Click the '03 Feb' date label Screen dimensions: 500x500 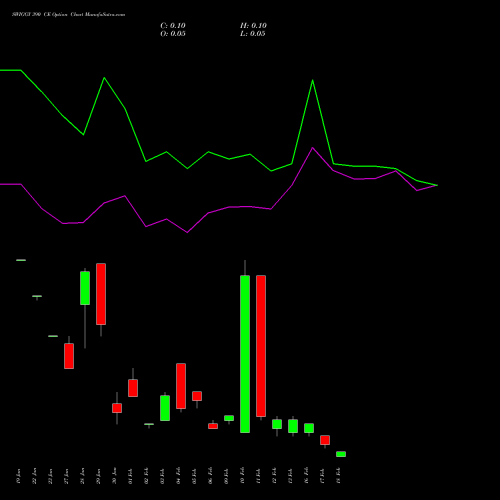click(163, 476)
